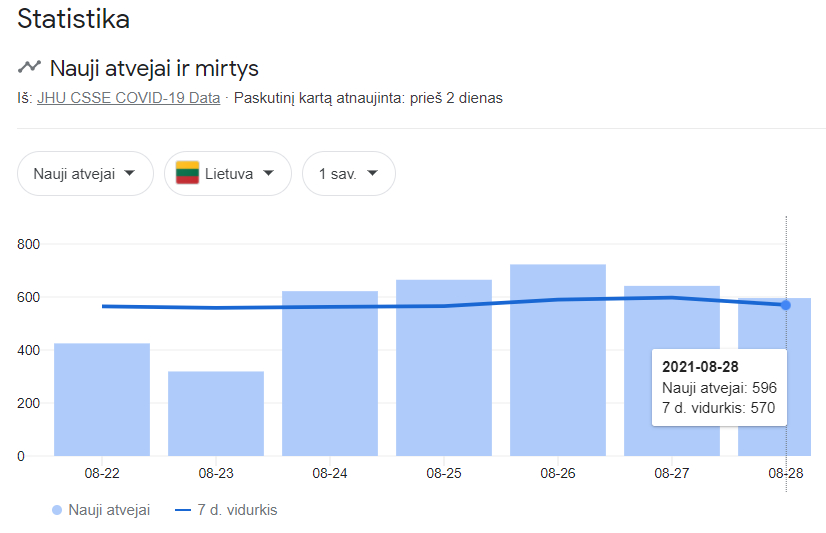Open the Nauji atvejai dropdown
826x533 pixels.
[x=85, y=173]
